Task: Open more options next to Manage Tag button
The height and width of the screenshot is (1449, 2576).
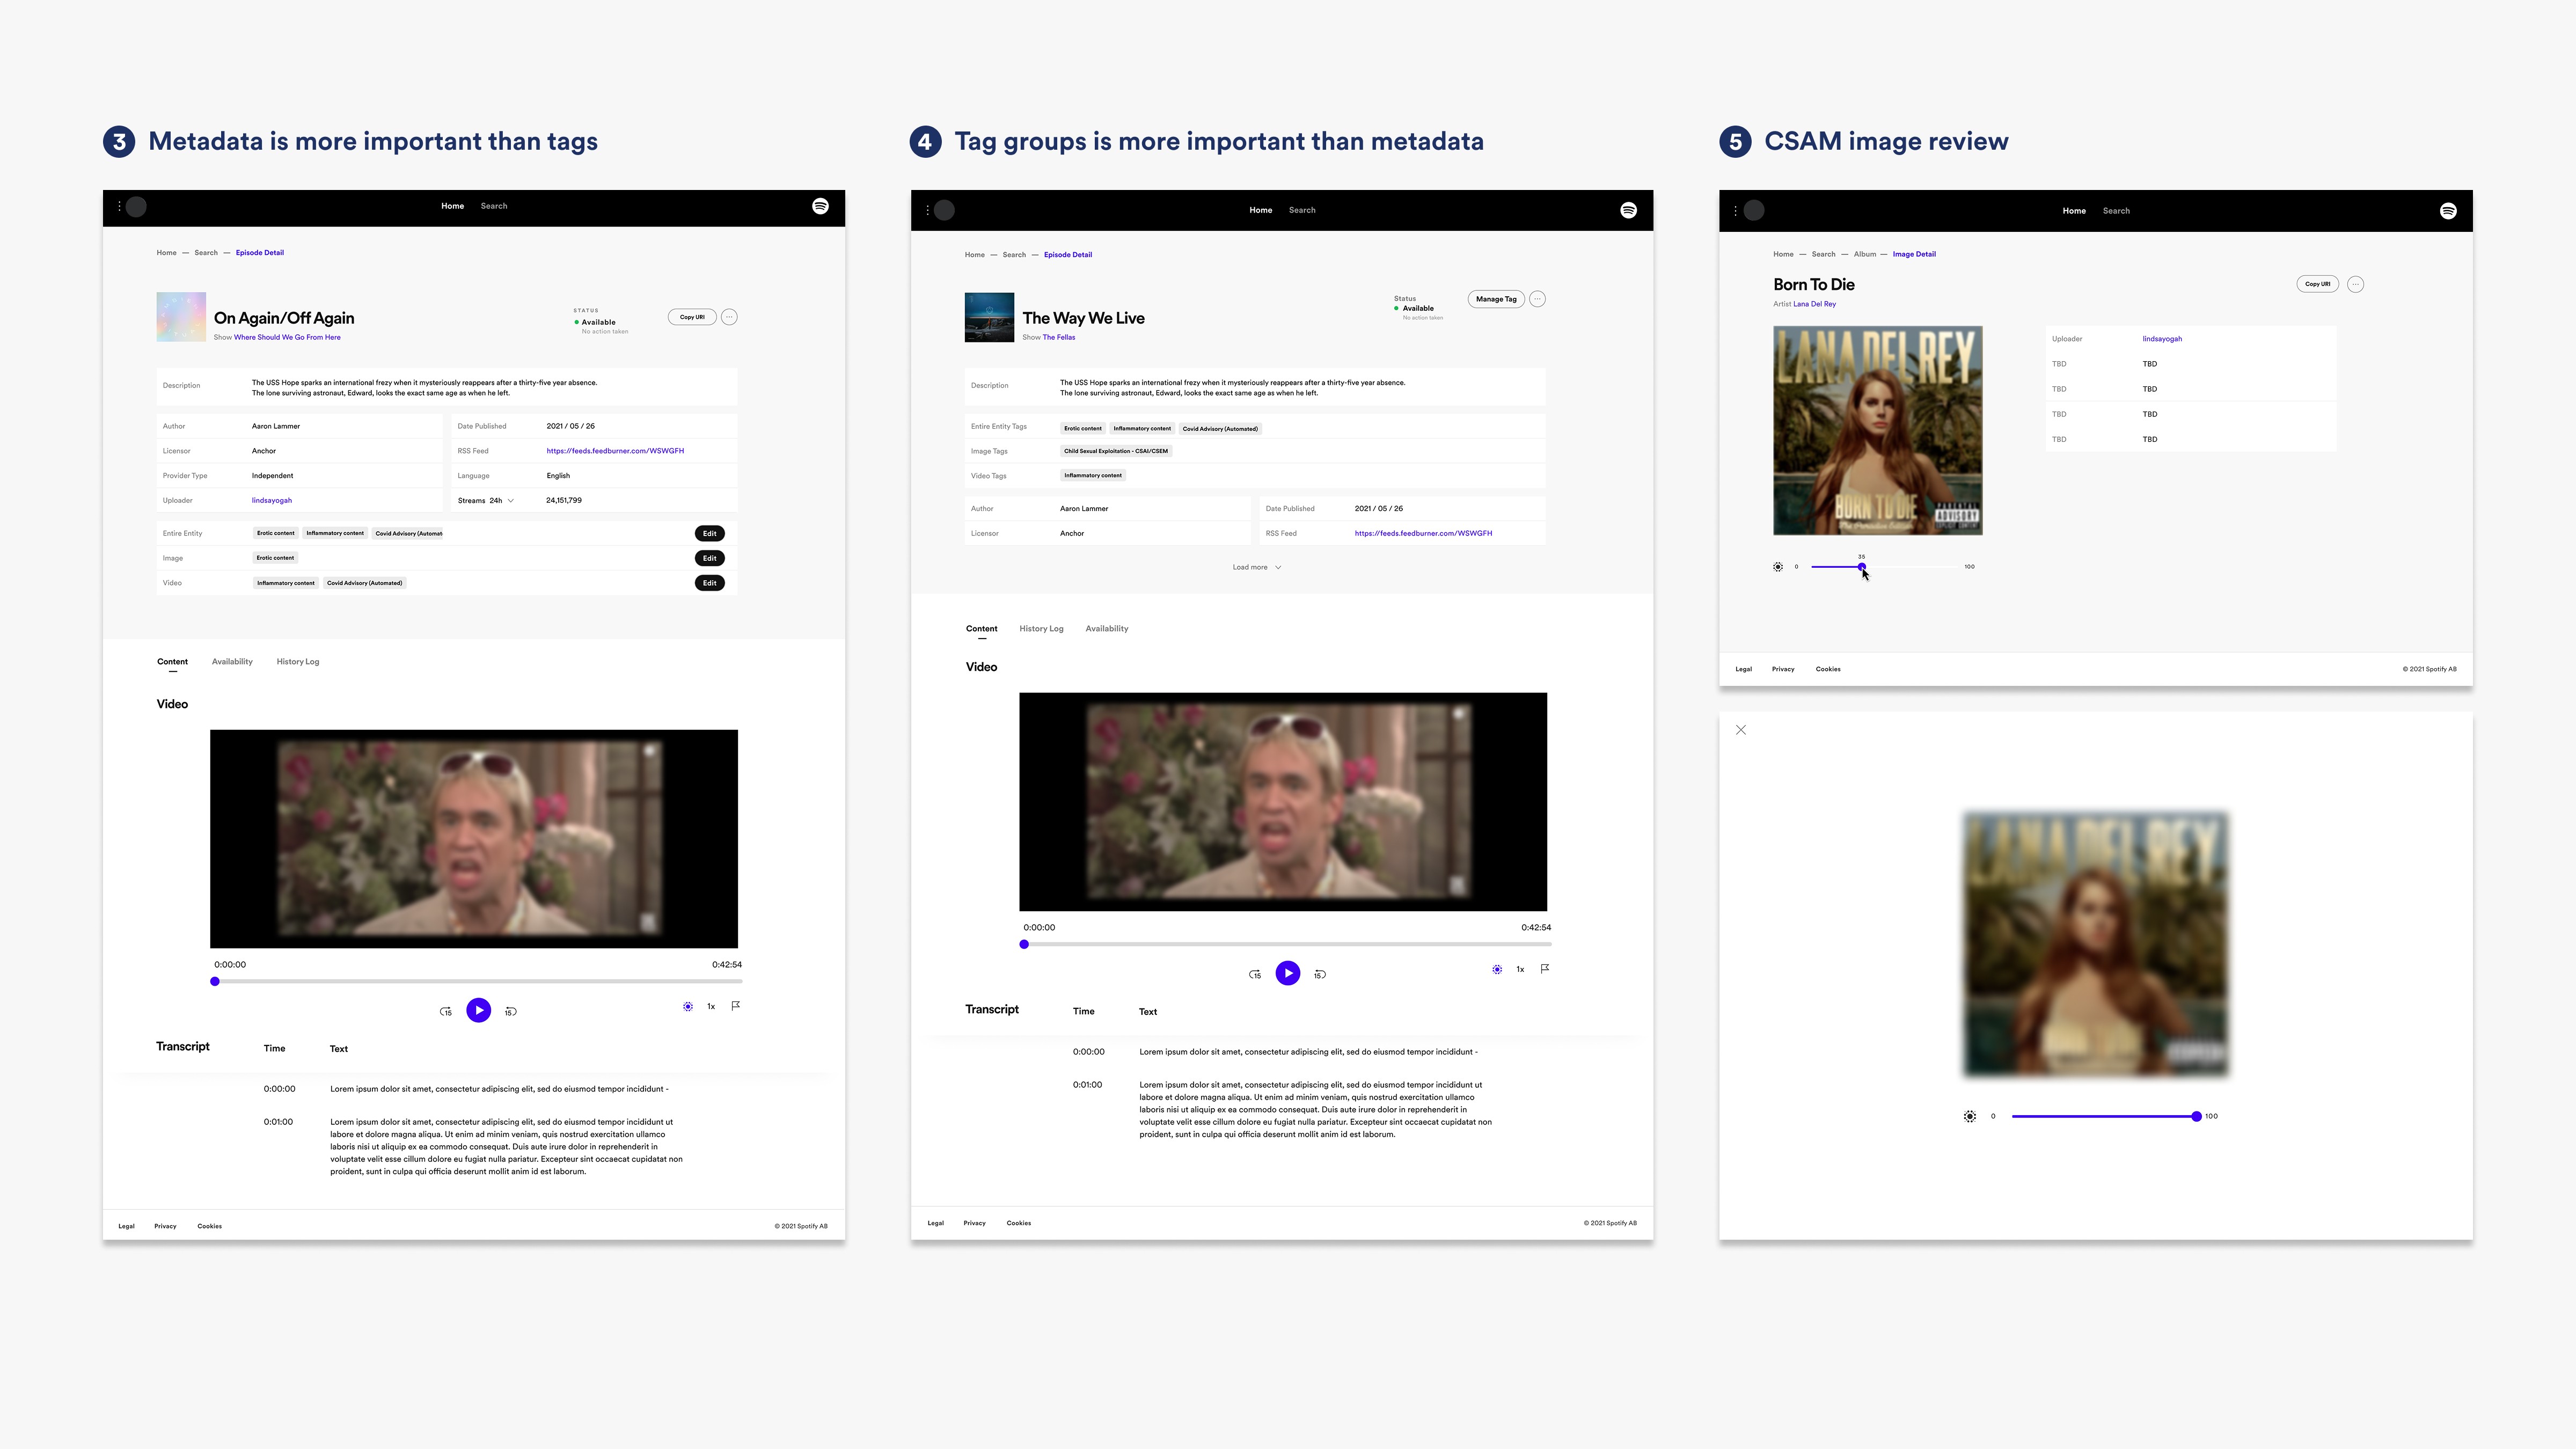Action: 1538,299
